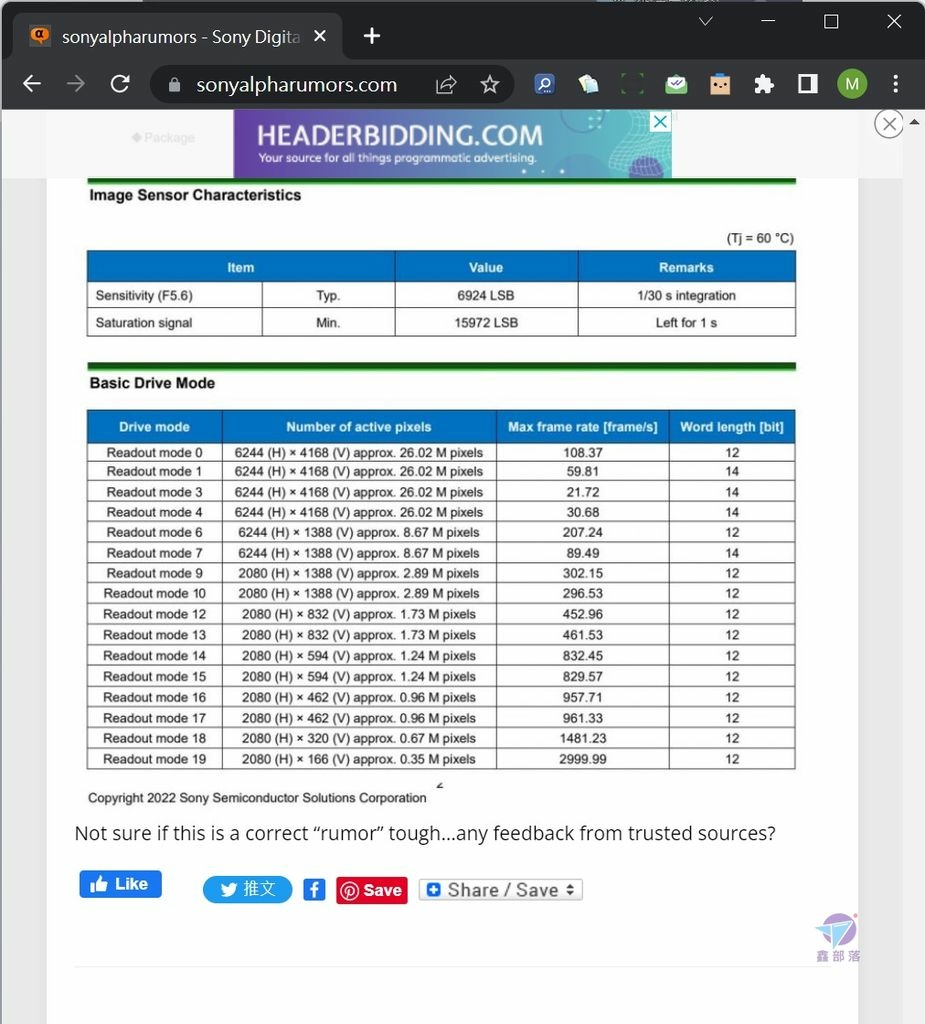Save the post to Pinterest
Image resolution: width=925 pixels, height=1024 pixels.
pos(372,890)
